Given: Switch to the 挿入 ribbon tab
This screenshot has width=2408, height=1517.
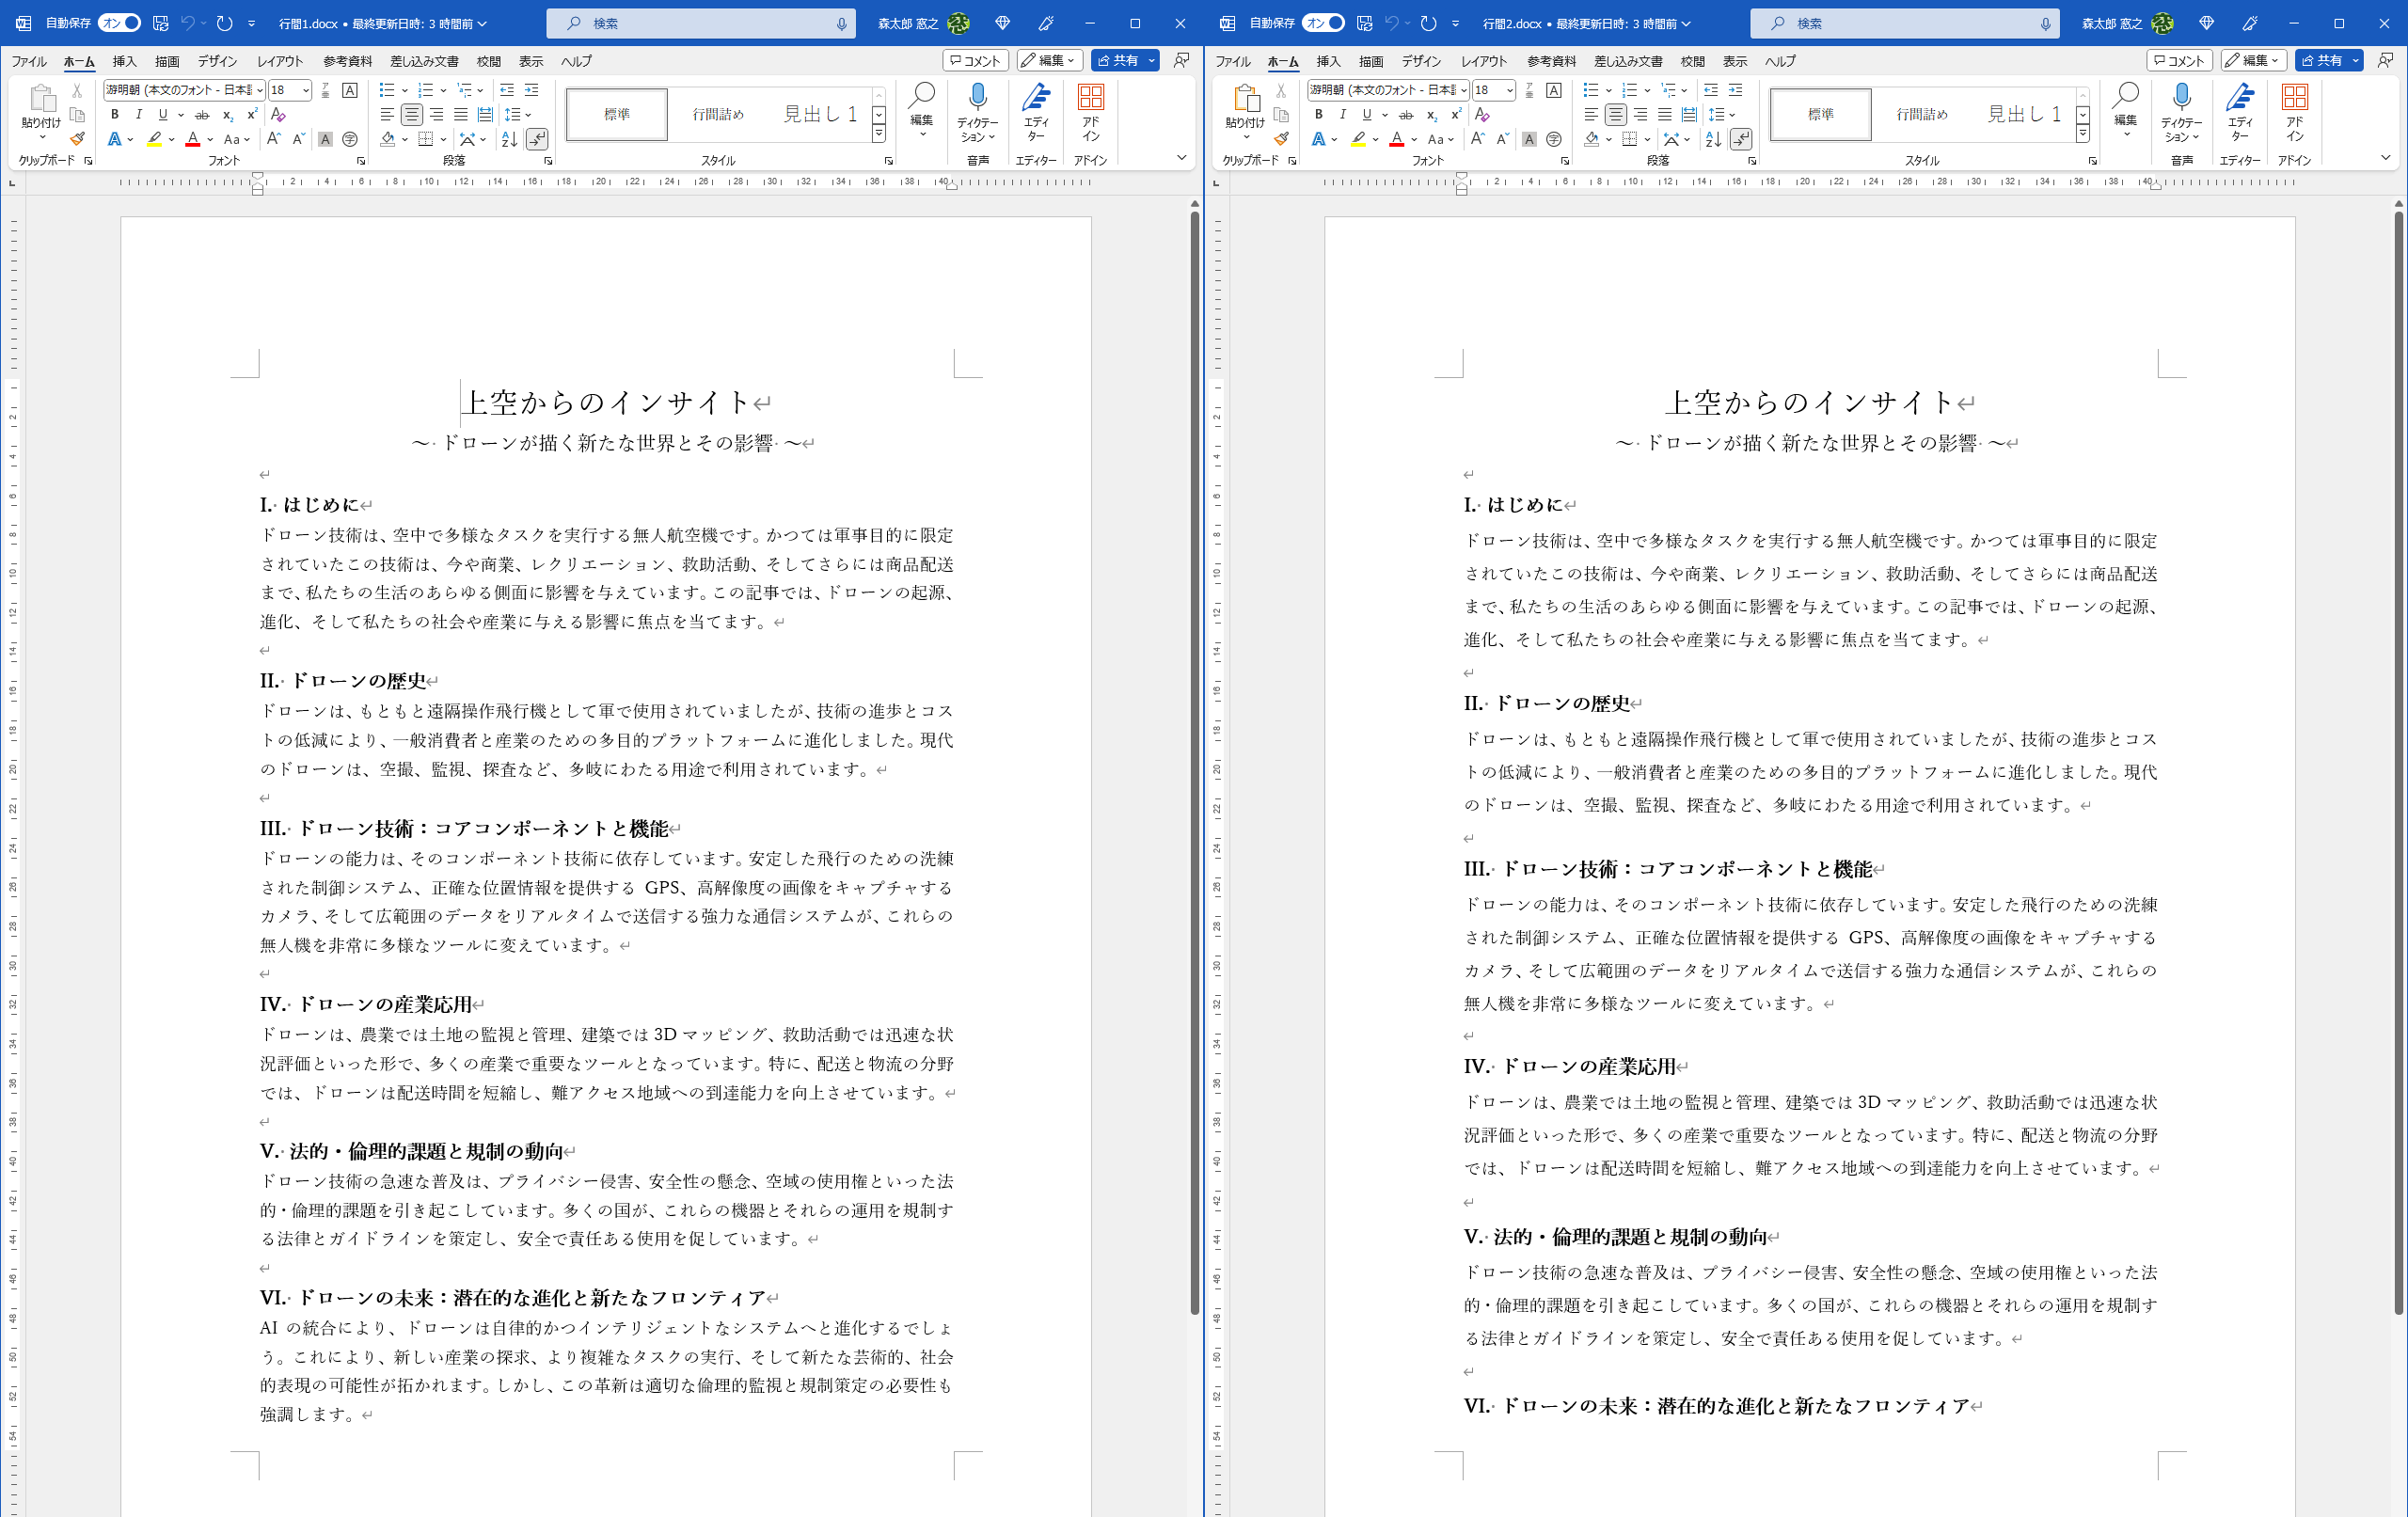Looking at the screenshot, I should click(124, 61).
